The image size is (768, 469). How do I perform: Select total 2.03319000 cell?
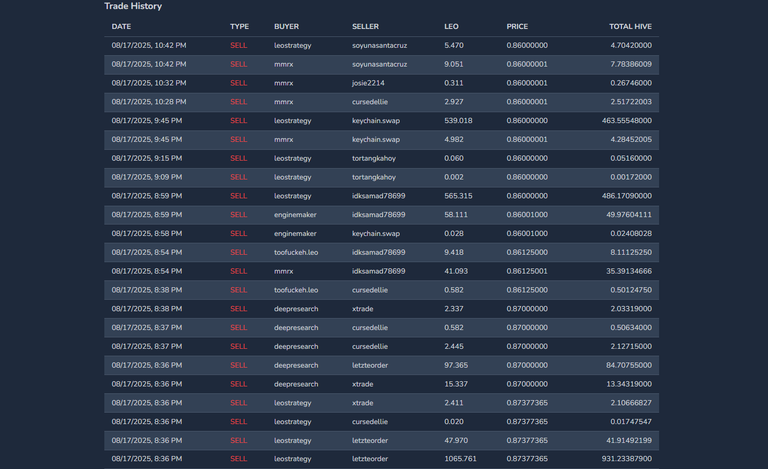point(631,309)
